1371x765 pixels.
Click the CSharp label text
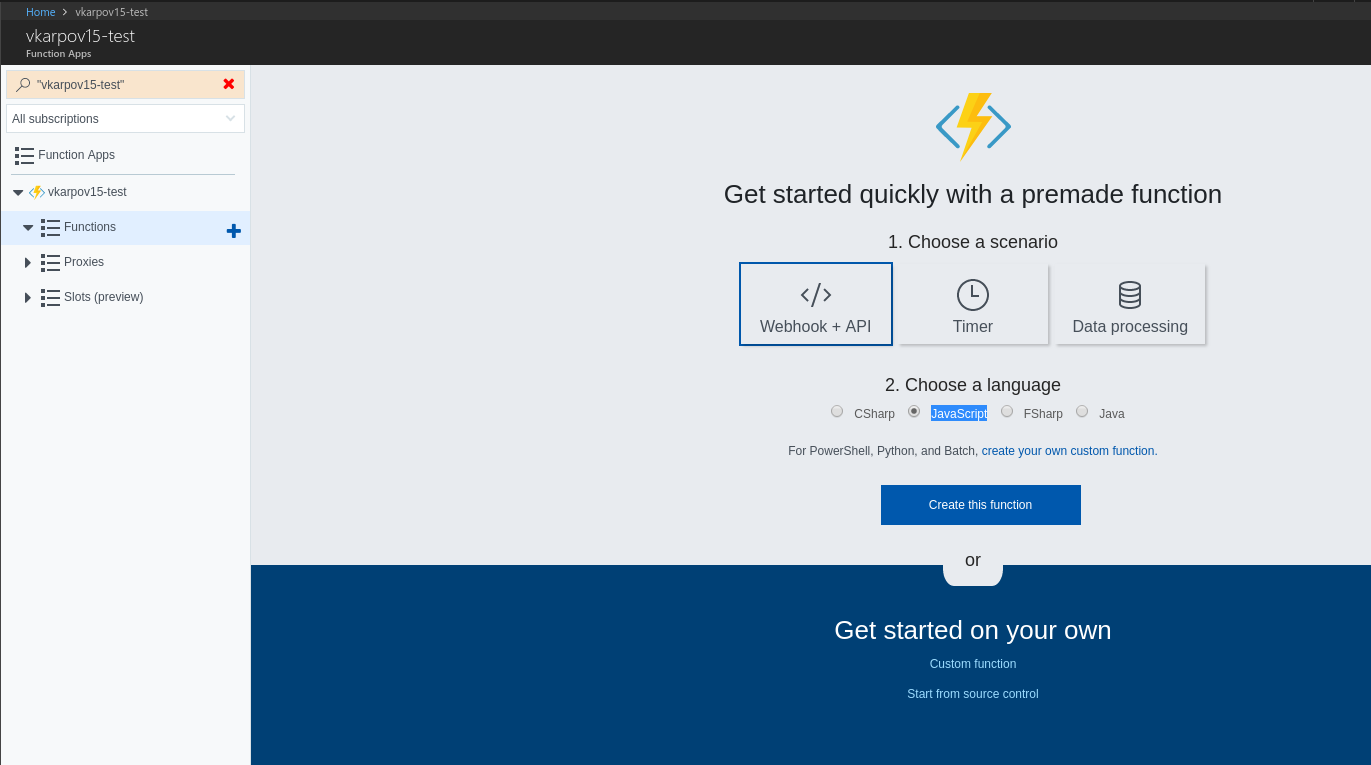pyautogui.click(x=874, y=413)
